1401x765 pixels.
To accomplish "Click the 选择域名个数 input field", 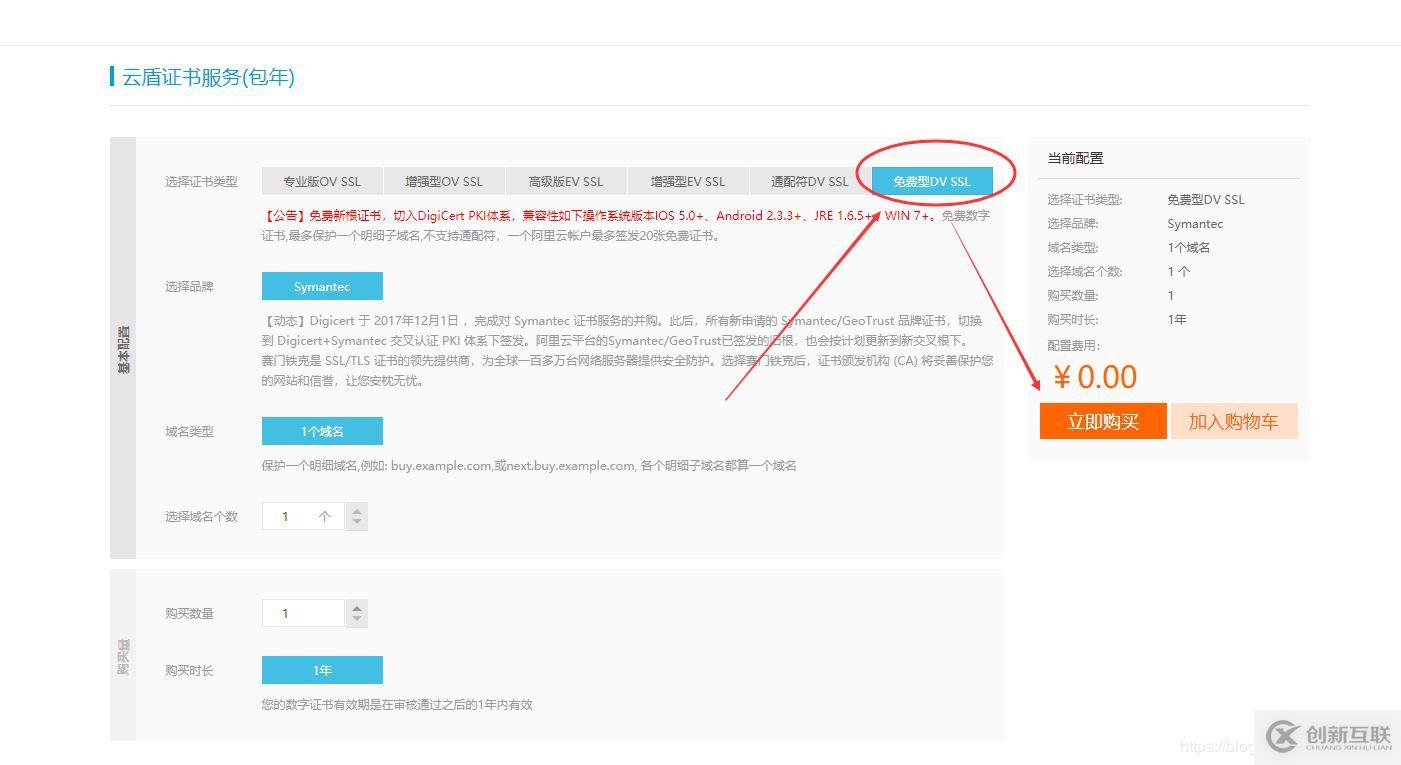I will 300,515.
